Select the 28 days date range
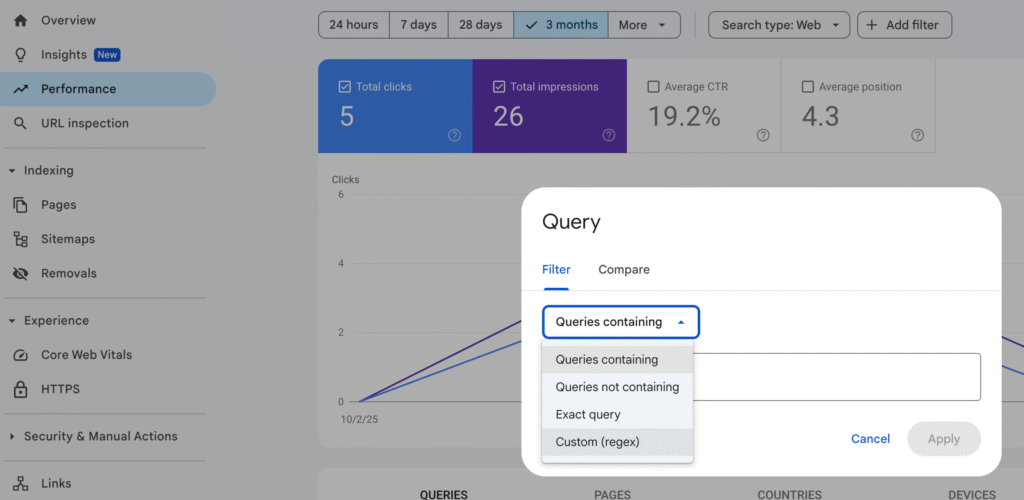This screenshot has width=1024, height=500. pos(481,25)
